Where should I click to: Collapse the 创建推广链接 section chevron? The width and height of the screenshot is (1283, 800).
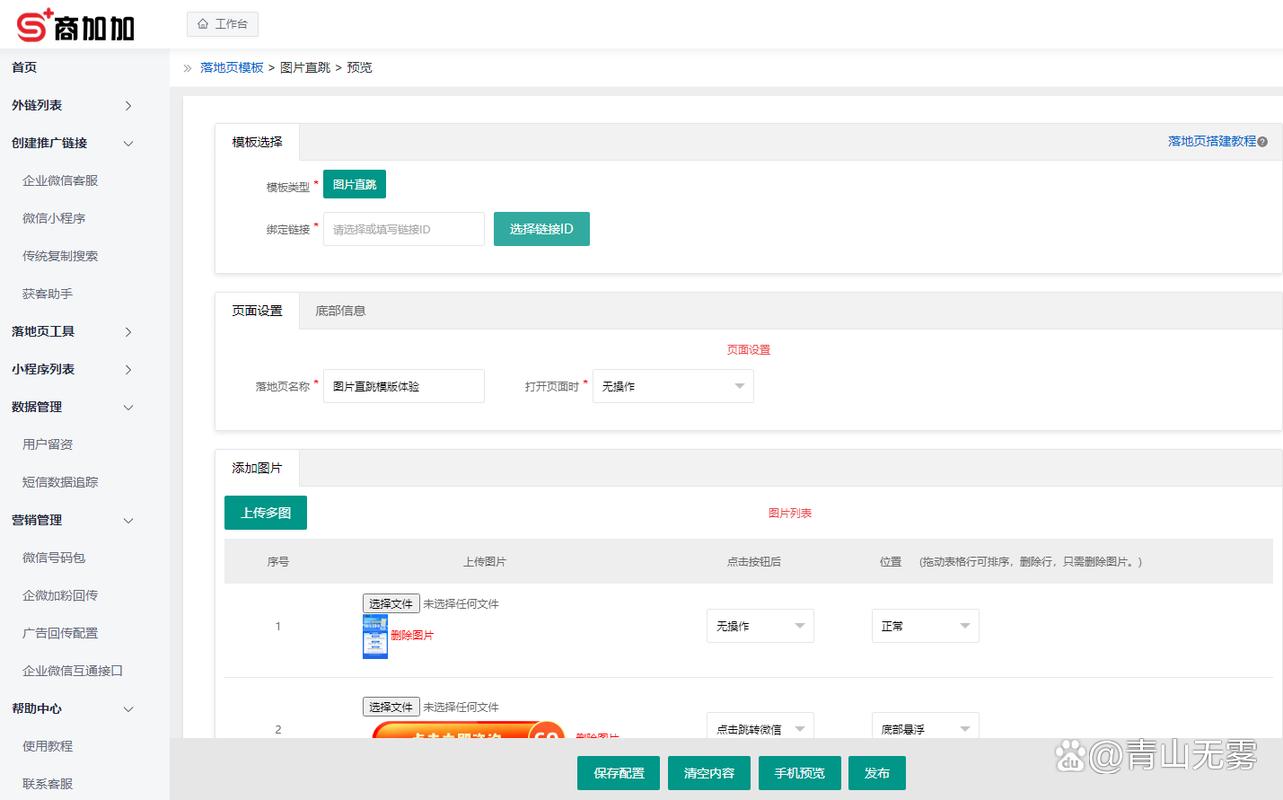[x=128, y=143]
